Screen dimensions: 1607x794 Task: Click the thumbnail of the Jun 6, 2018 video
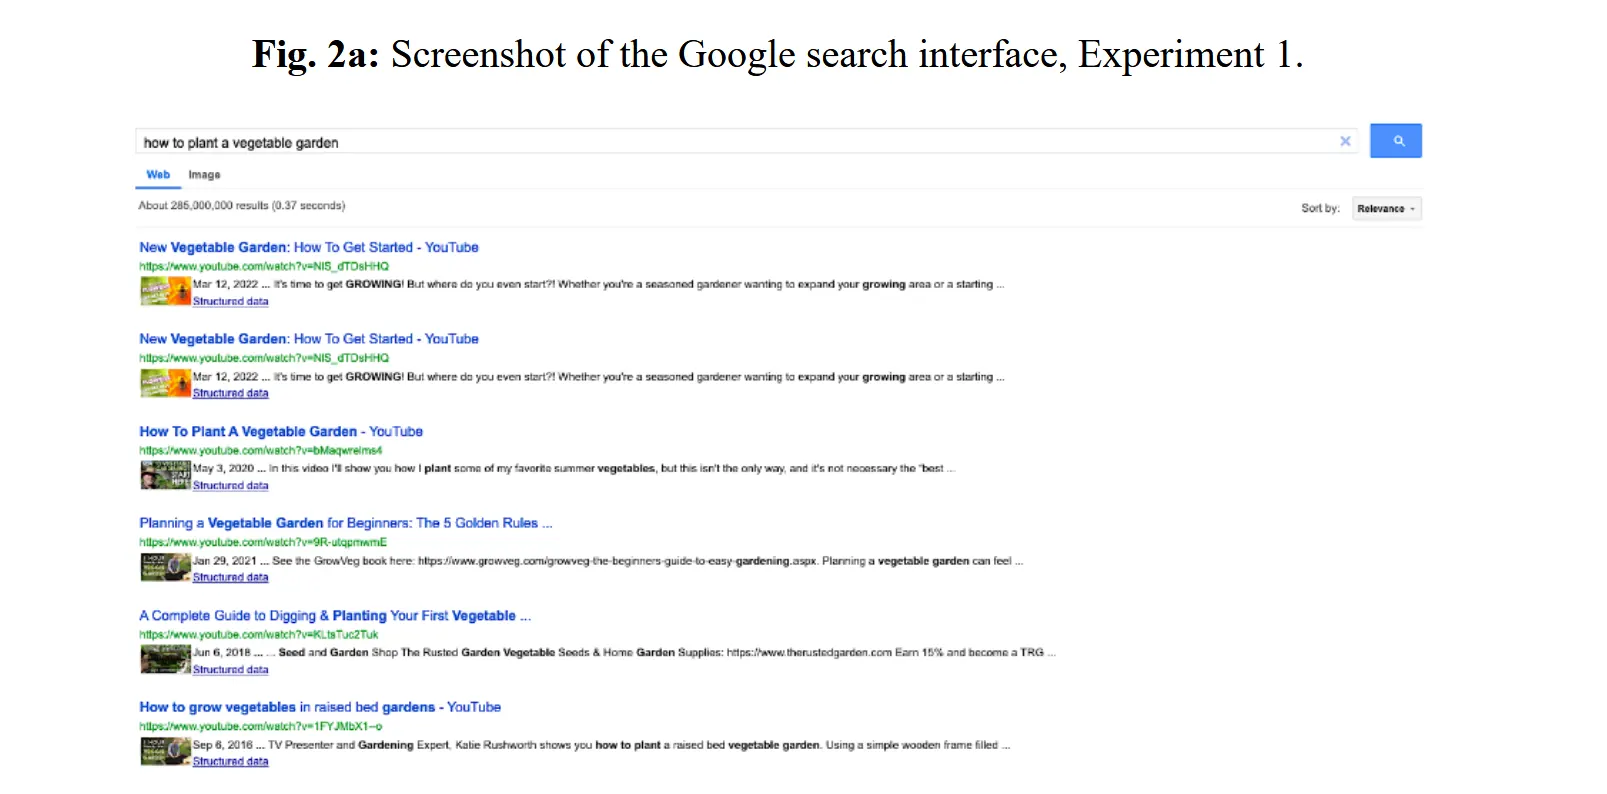click(x=165, y=659)
